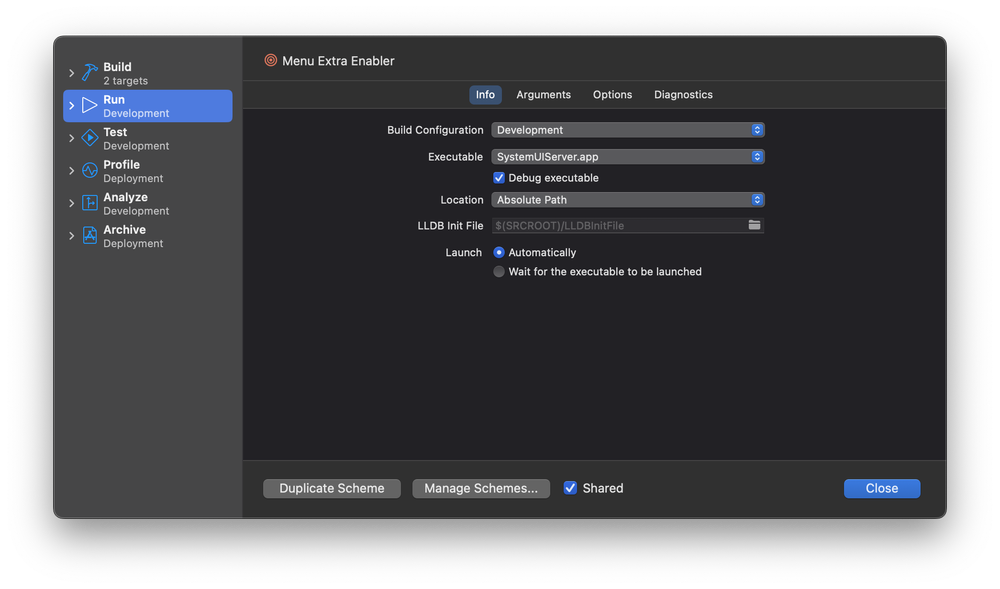This screenshot has width=1000, height=589.
Task: Open the Location Absolute Path dropdown
Action: click(628, 200)
